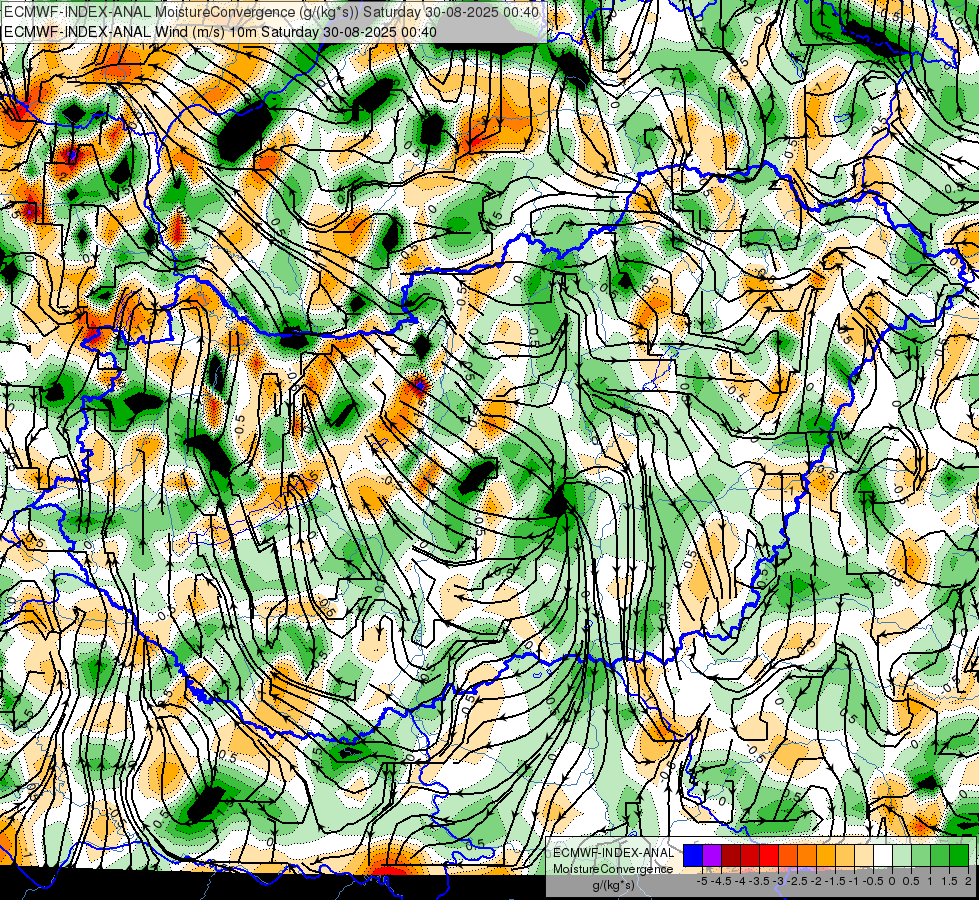The width and height of the screenshot is (979, 900).
Task: Click the dark maroon legend swatch
Action: coord(731,856)
